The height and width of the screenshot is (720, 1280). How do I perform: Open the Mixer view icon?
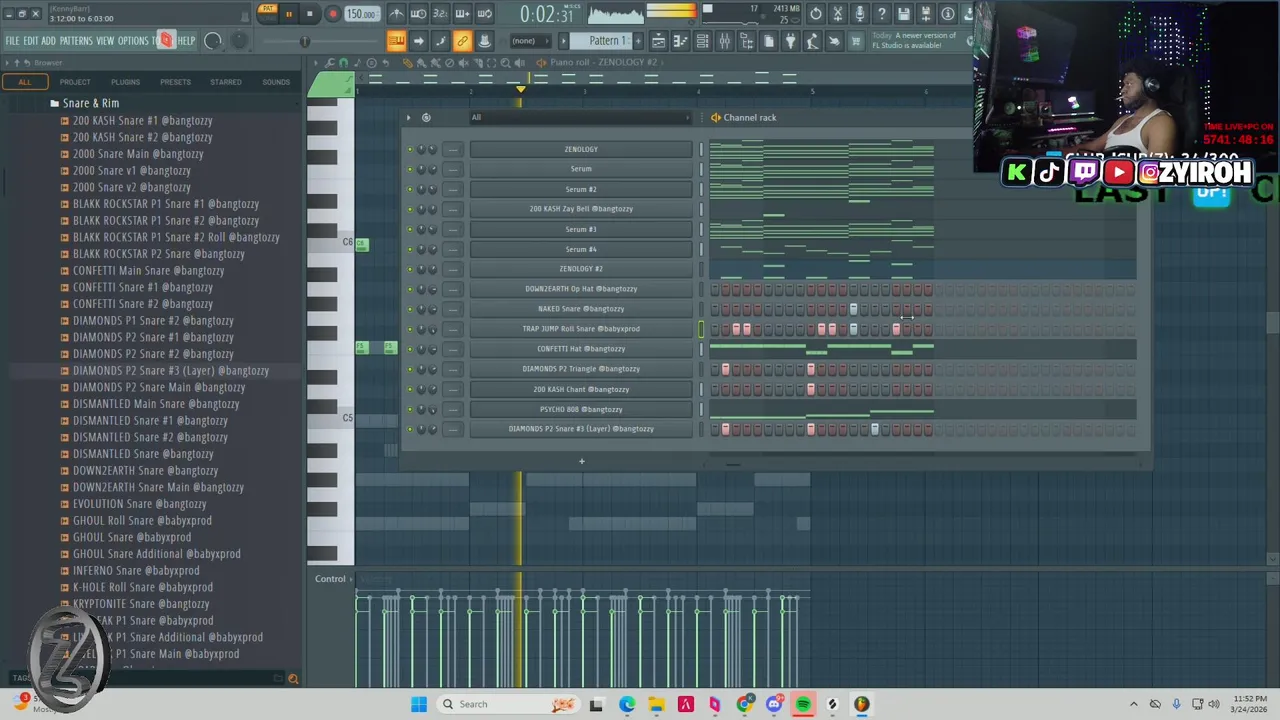coord(724,41)
